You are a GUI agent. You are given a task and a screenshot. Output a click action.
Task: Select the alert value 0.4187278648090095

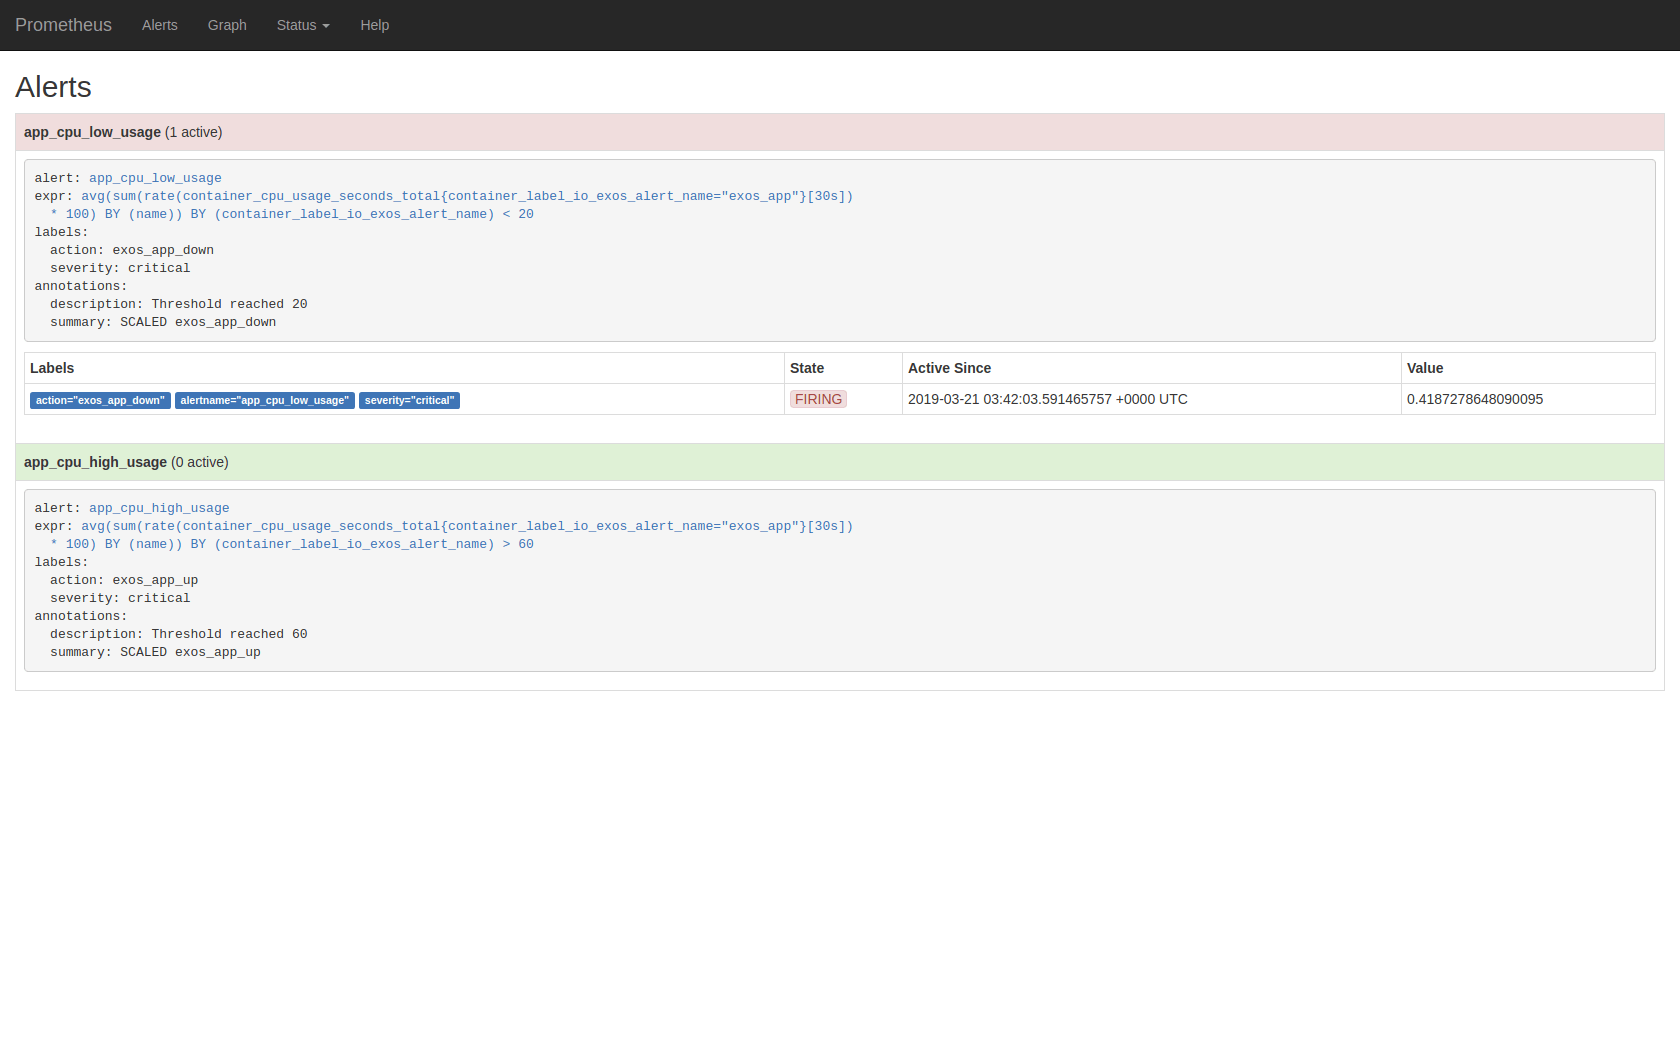[x=1474, y=399]
